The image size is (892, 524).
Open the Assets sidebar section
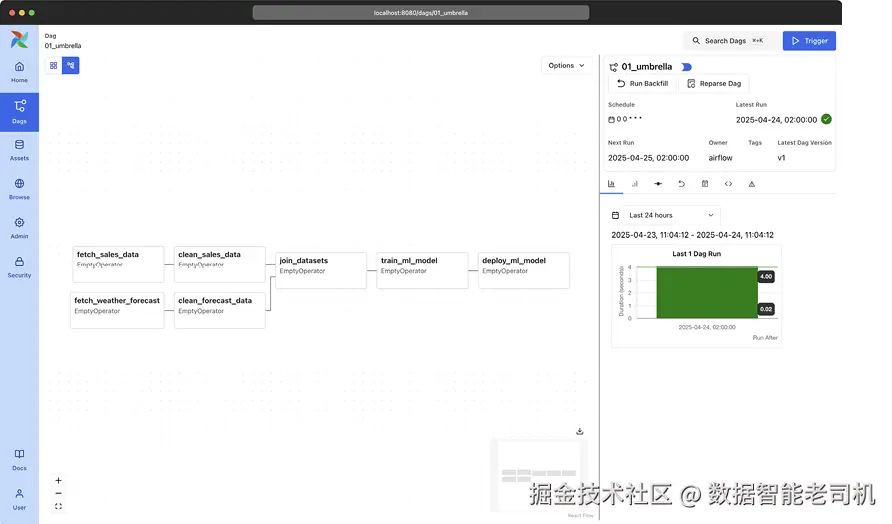tap(19, 150)
